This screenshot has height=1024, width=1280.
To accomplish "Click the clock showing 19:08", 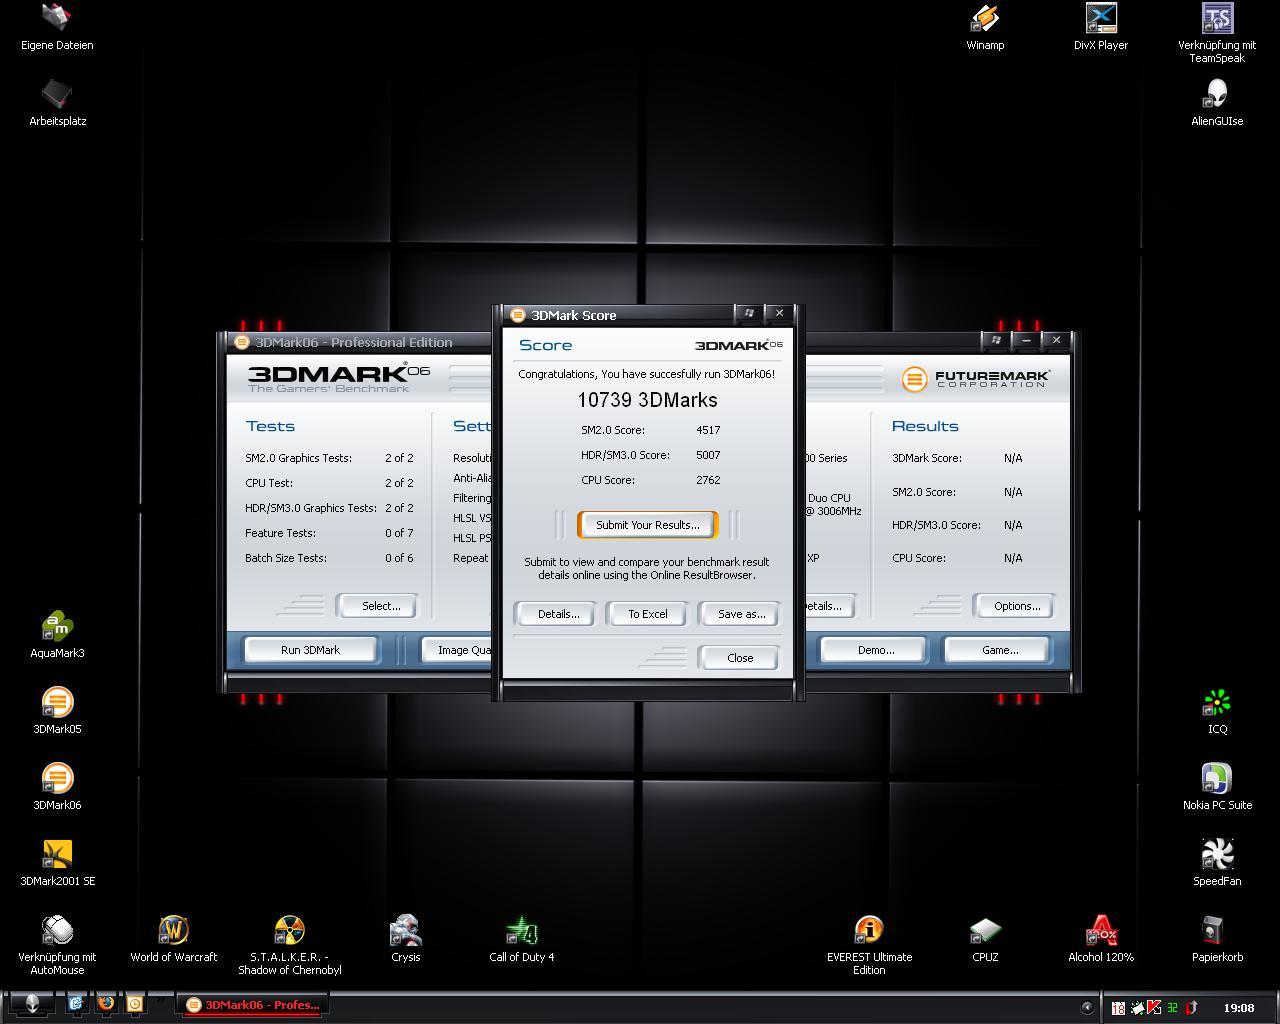I will click(x=1238, y=1008).
